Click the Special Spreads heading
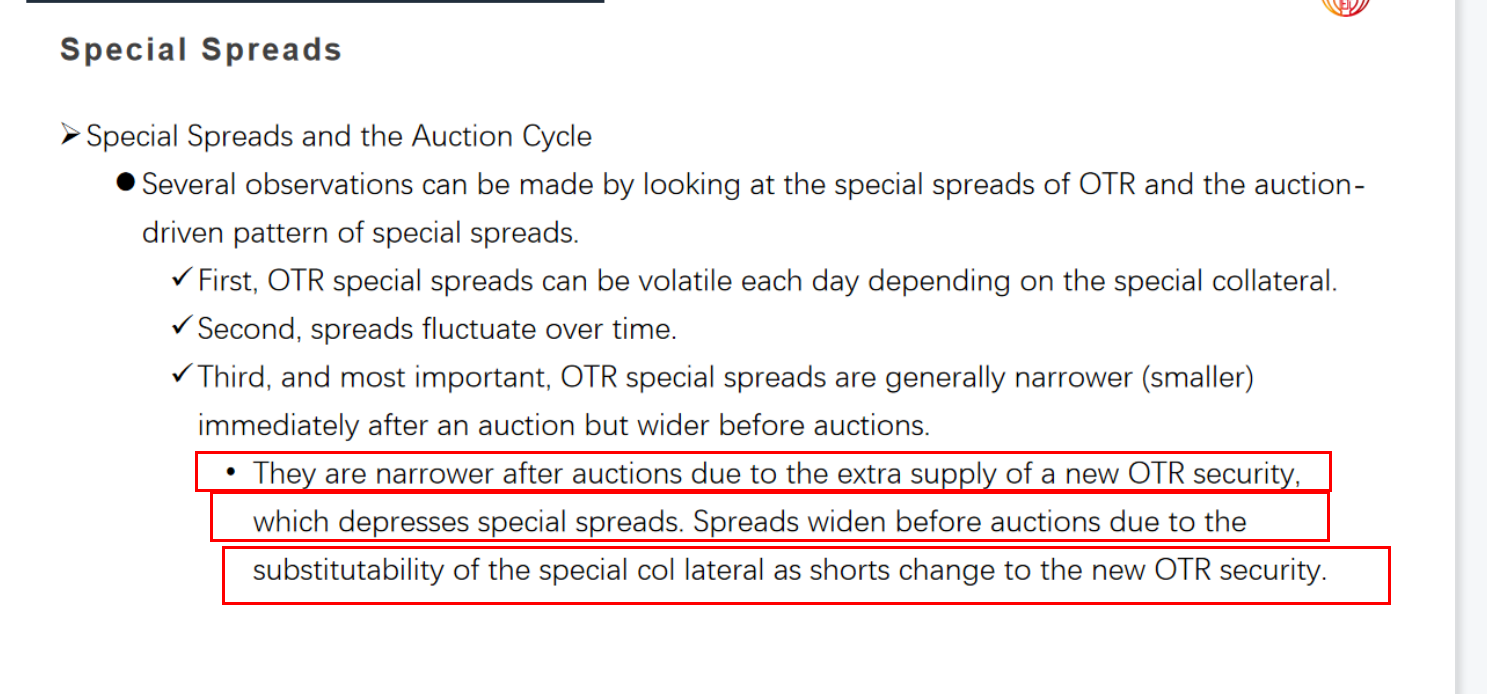 tap(201, 50)
